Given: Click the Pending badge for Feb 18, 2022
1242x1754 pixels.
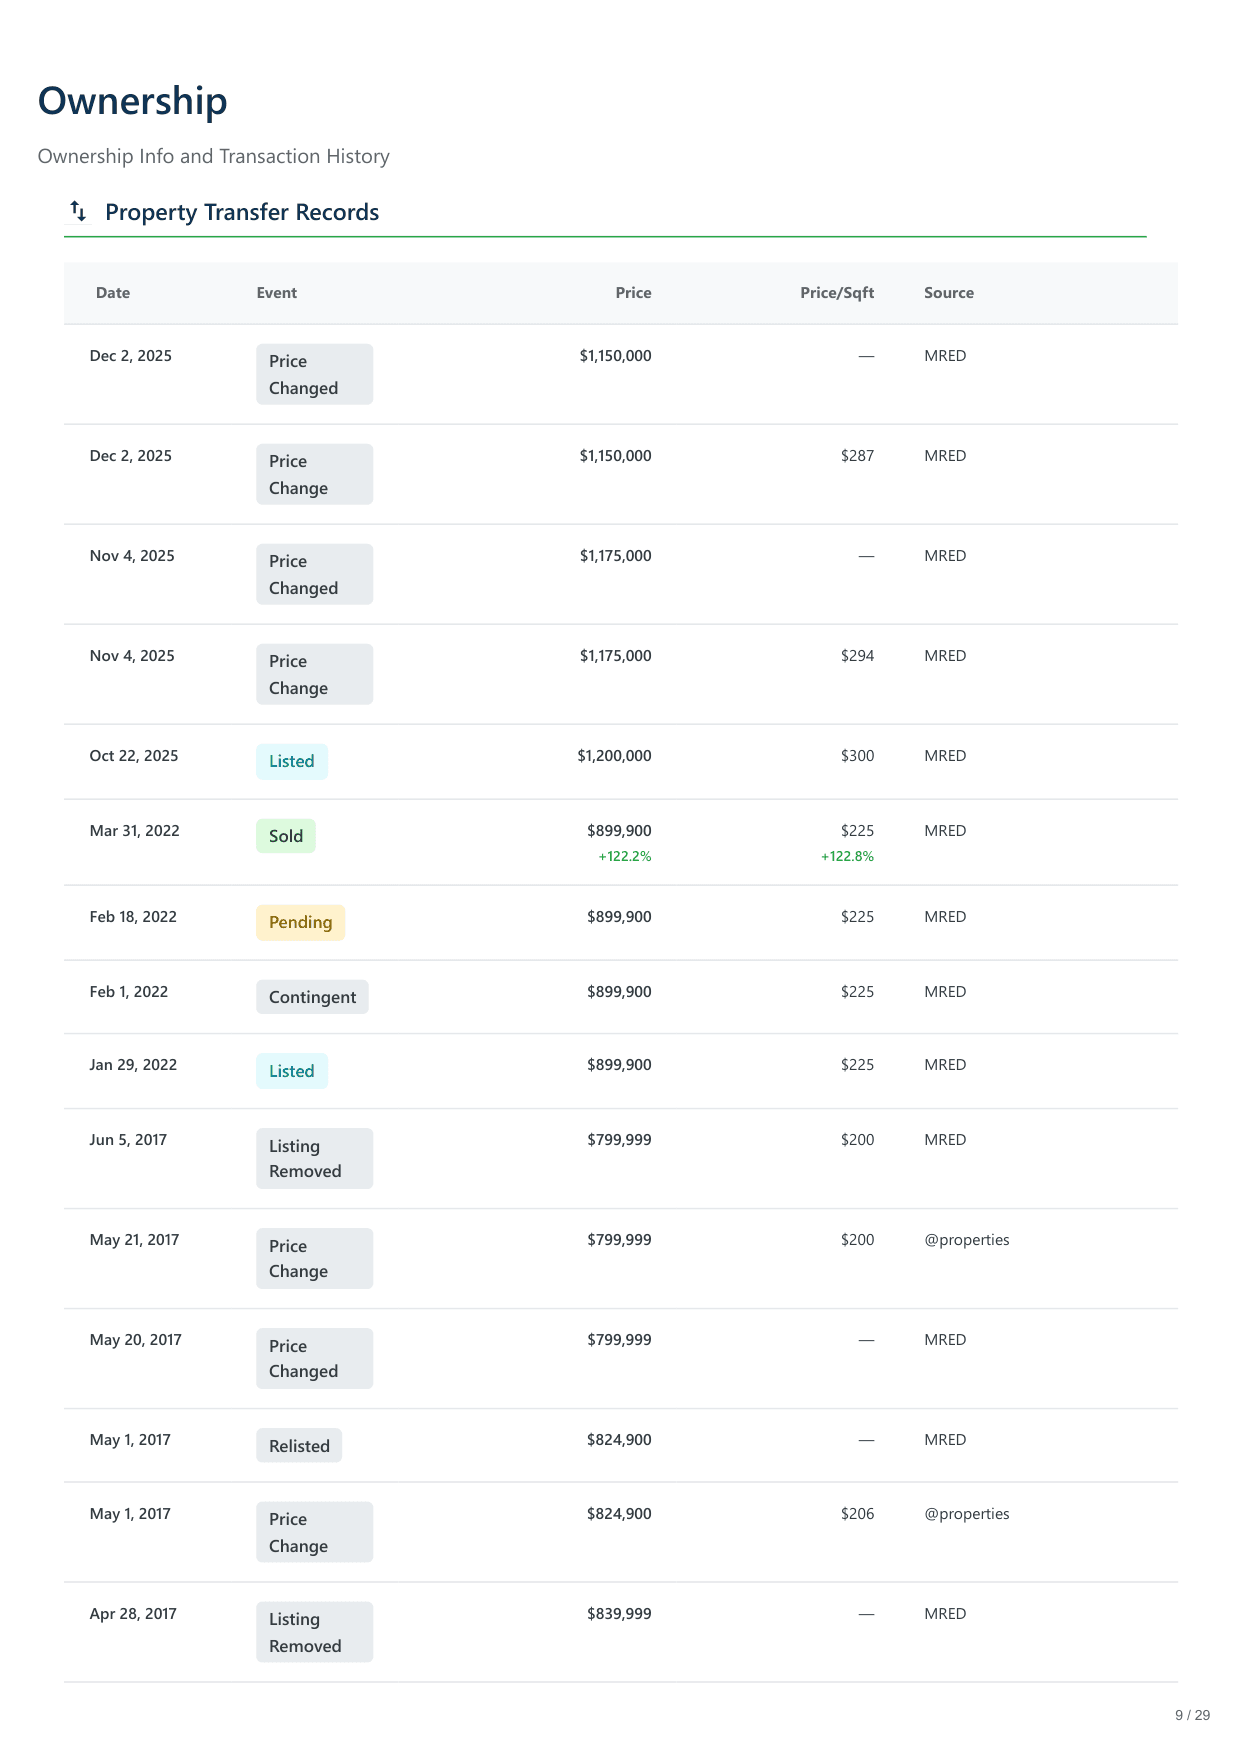Looking at the screenshot, I should coord(300,922).
